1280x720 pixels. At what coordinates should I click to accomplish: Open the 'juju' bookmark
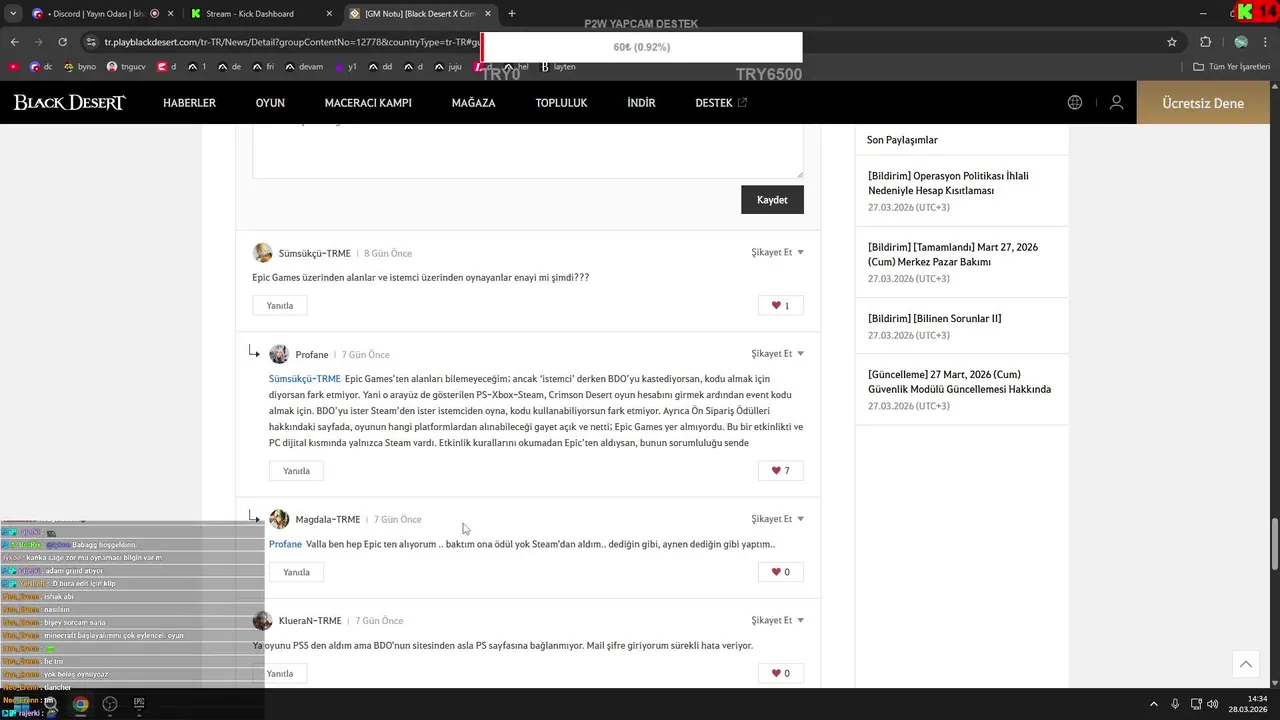(x=447, y=67)
